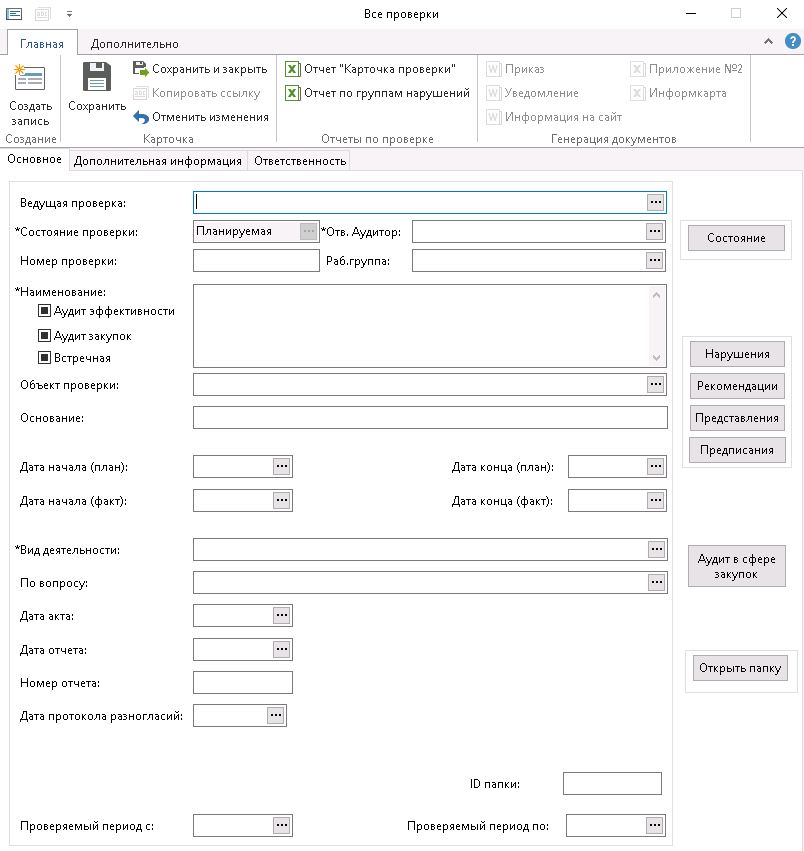Open the Дата акта date picker

tap(282, 615)
